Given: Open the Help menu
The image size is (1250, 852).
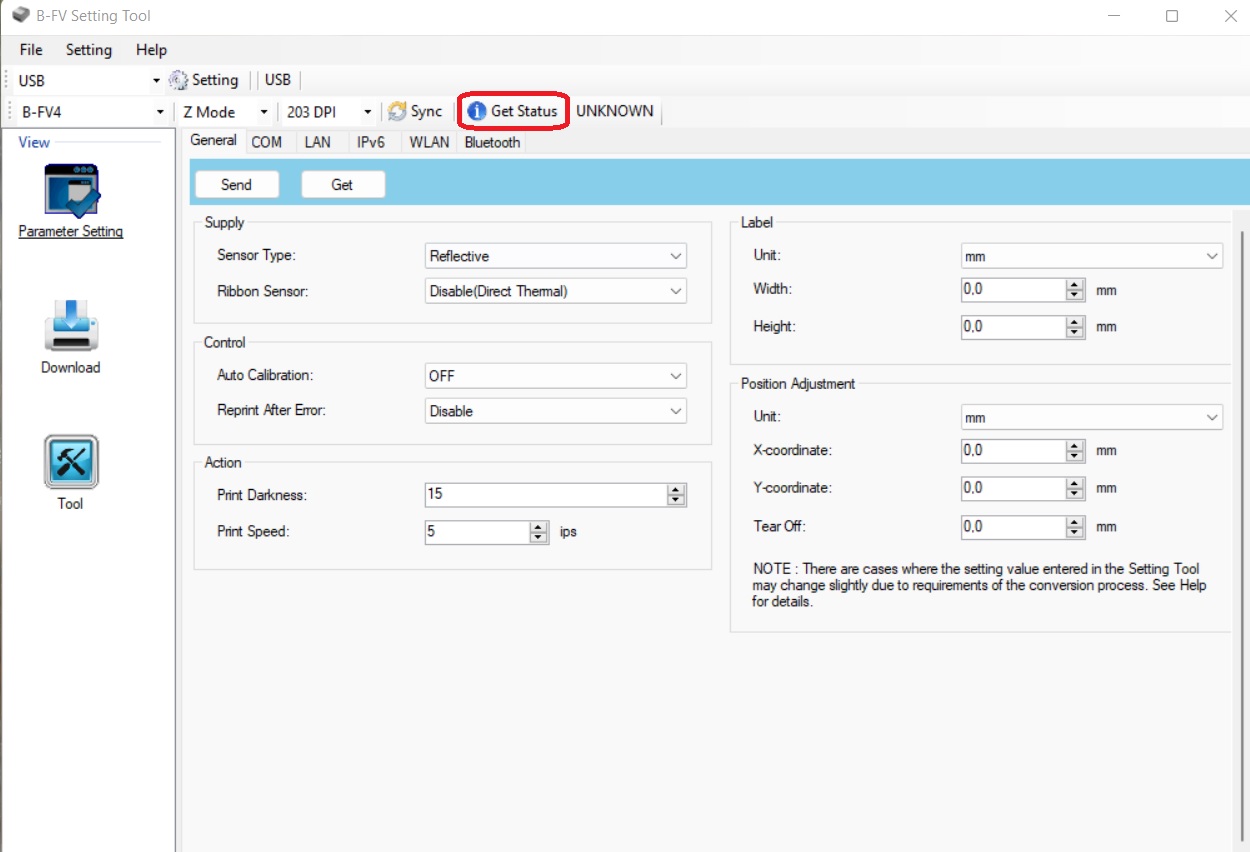Looking at the screenshot, I should point(152,50).
